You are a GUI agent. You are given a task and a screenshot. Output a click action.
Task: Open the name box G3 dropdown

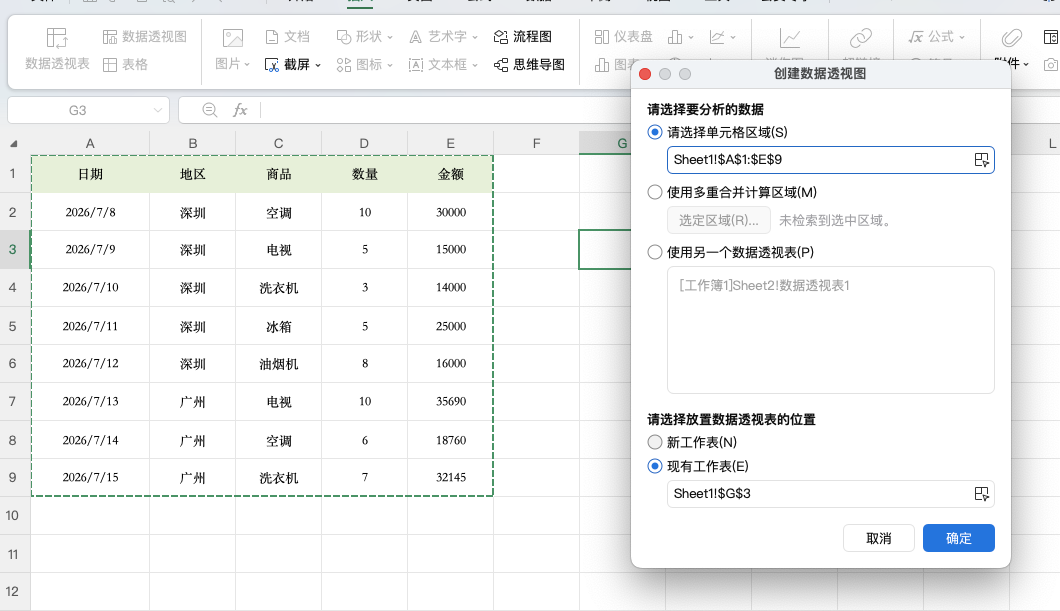pyautogui.click(x=158, y=110)
